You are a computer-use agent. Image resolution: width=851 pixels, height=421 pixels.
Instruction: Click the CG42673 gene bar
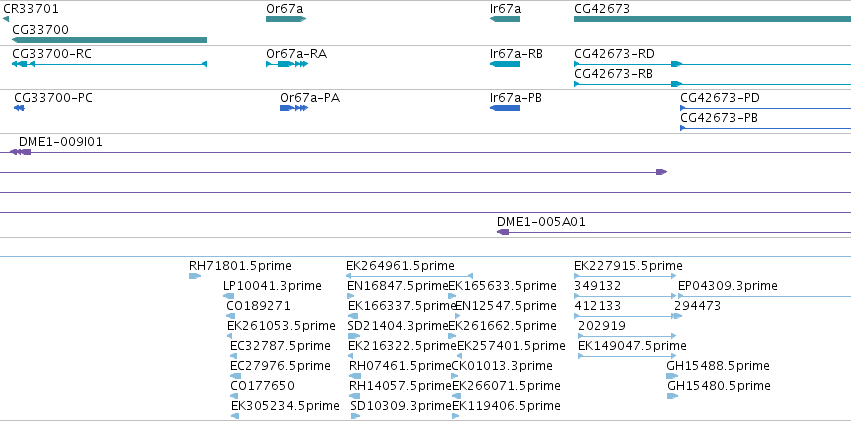pyautogui.click(x=712, y=19)
